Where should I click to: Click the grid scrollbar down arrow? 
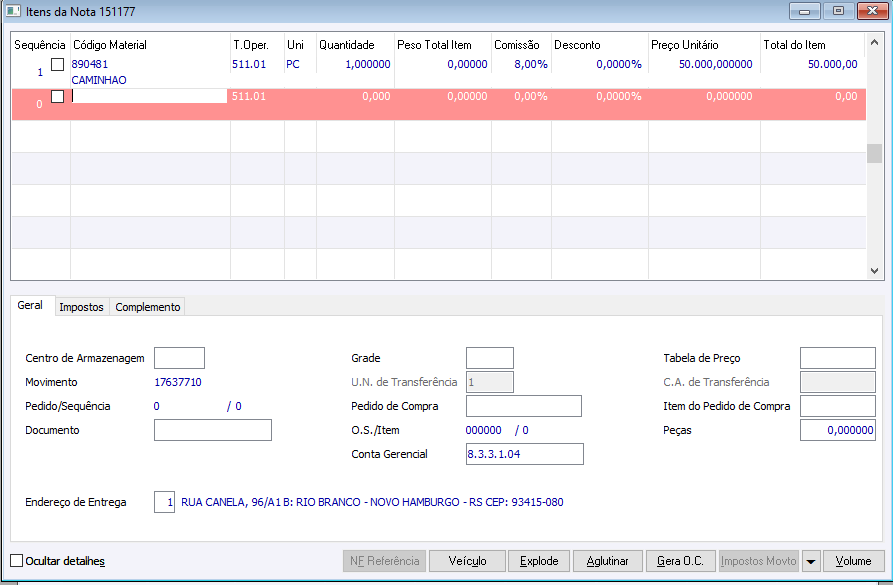[x=874, y=271]
